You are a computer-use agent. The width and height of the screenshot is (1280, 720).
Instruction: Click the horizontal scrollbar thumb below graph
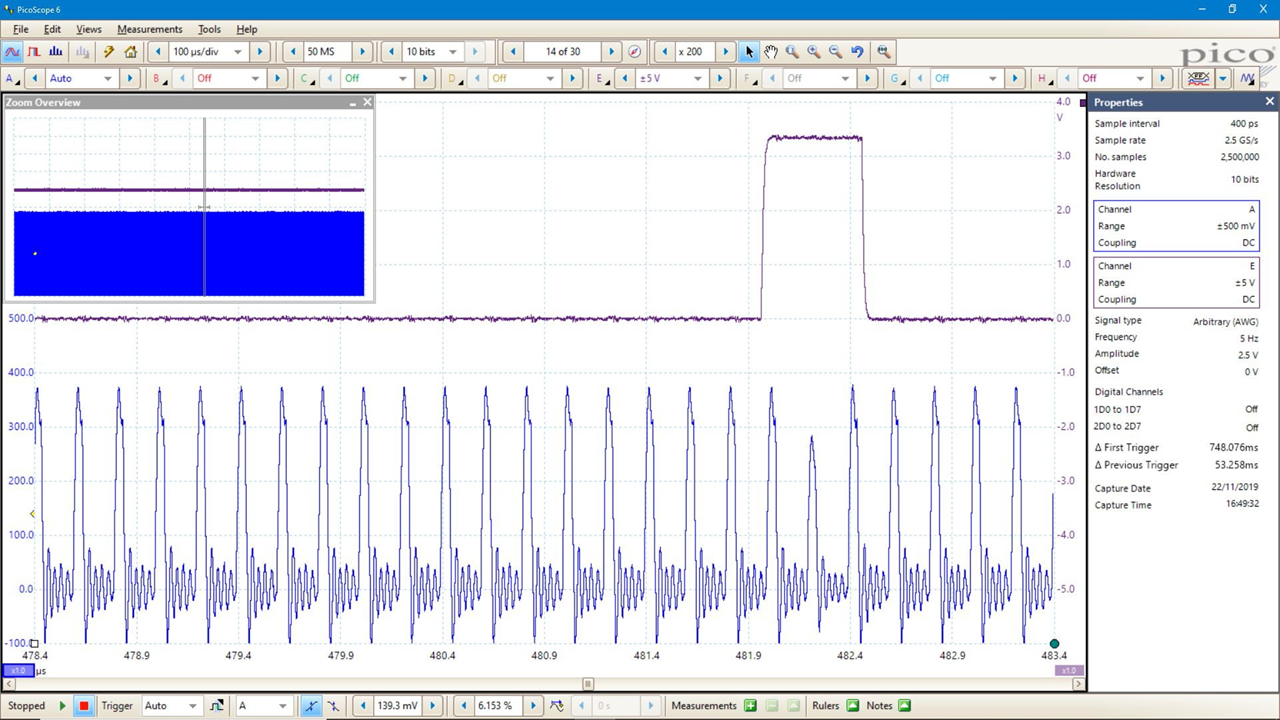[x=588, y=684]
